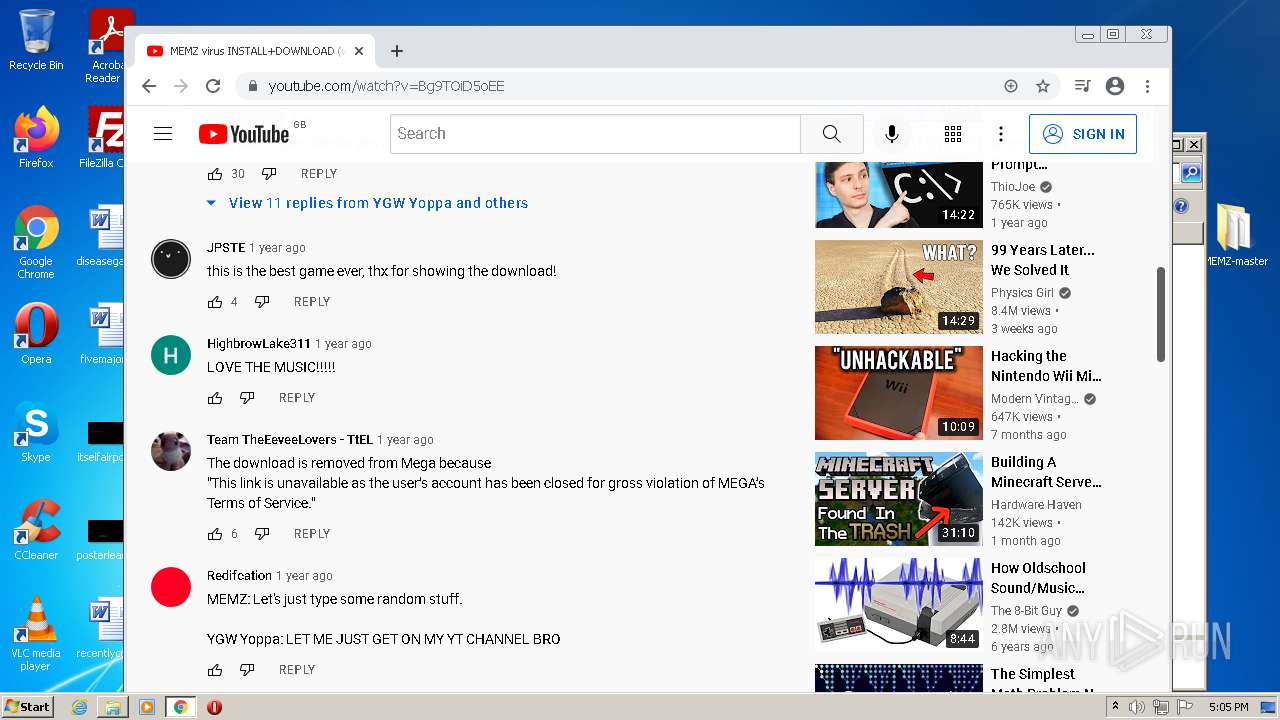Open Building A Minecraft Server video title
Viewport: 1280px width, 720px height.
[1046, 472]
